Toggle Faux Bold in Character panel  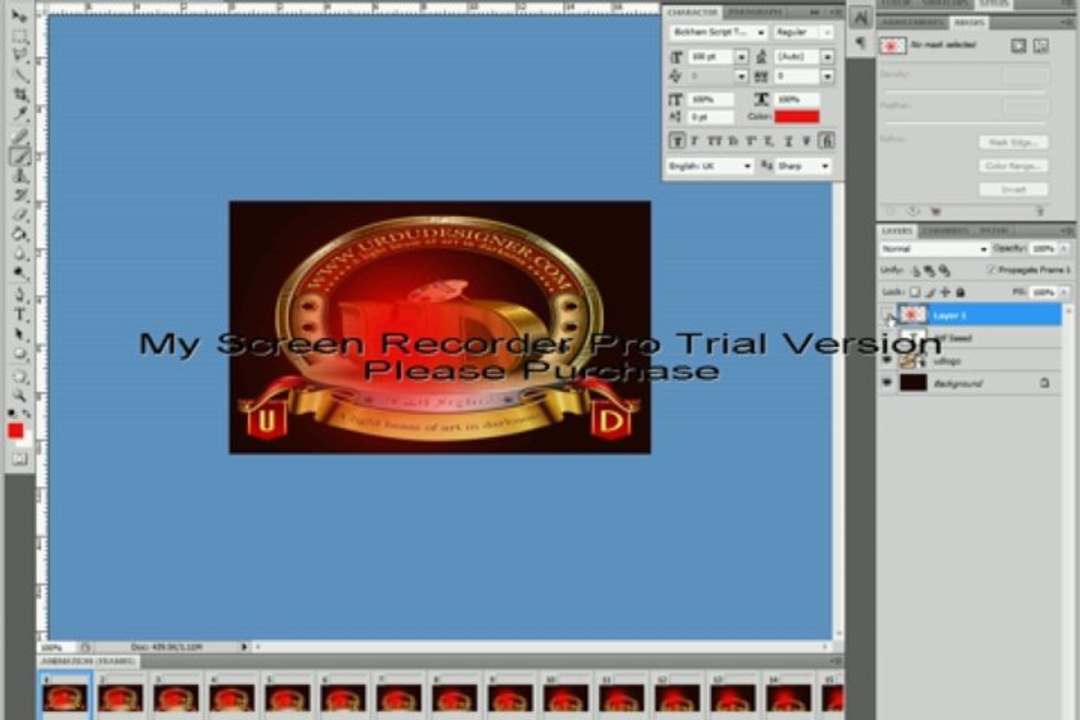coord(677,141)
